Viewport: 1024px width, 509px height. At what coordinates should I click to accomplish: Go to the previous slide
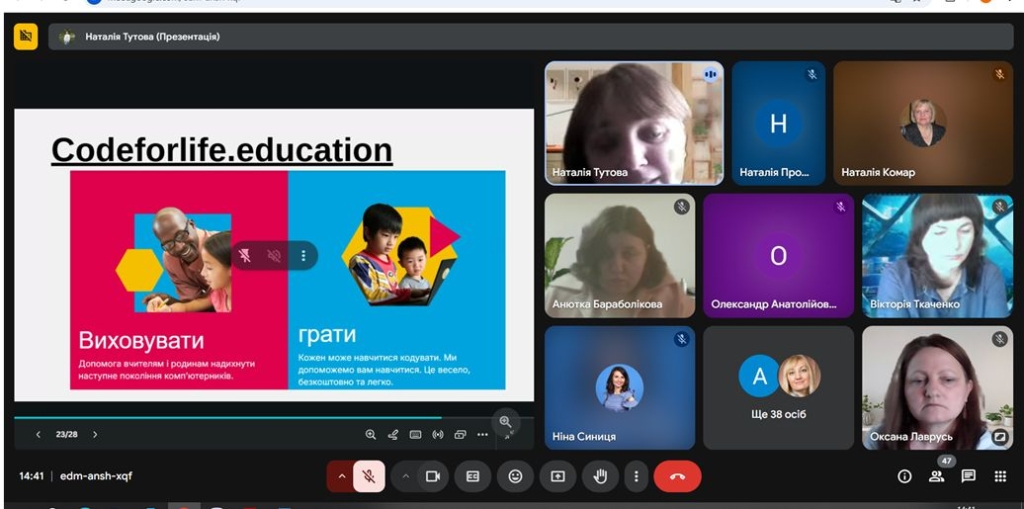(38, 434)
